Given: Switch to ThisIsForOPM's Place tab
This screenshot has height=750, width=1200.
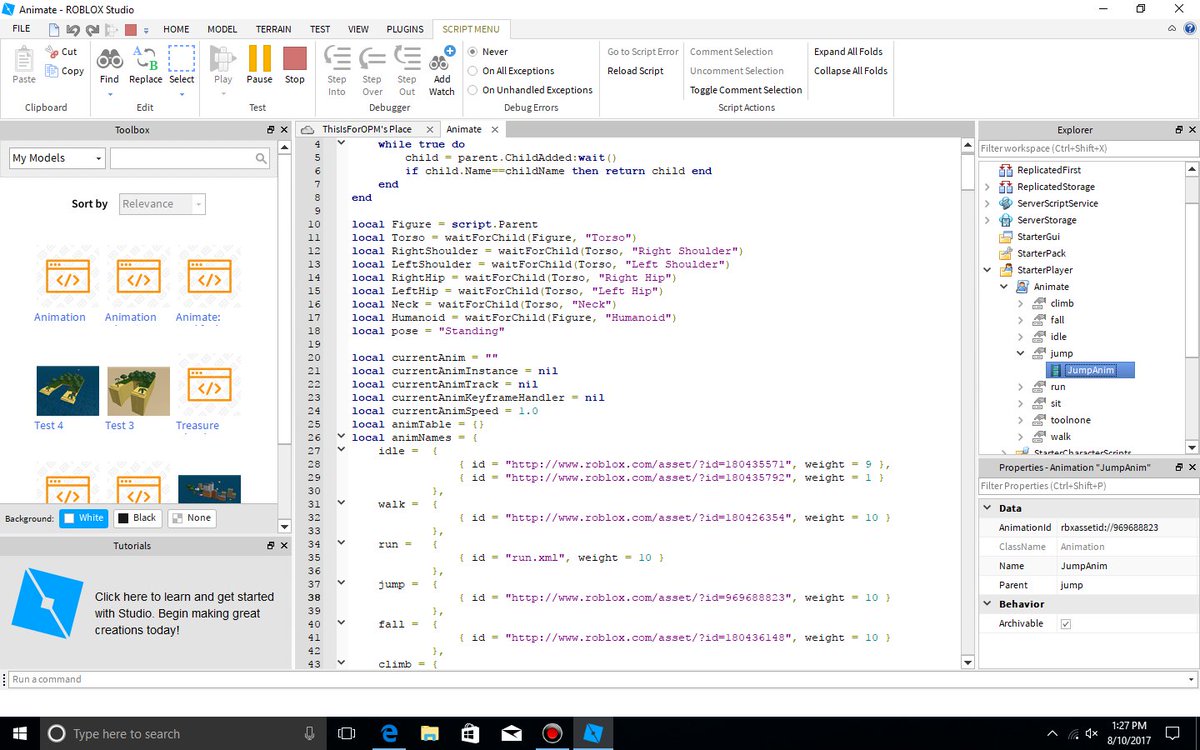Looking at the screenshot, I should 366,130.
